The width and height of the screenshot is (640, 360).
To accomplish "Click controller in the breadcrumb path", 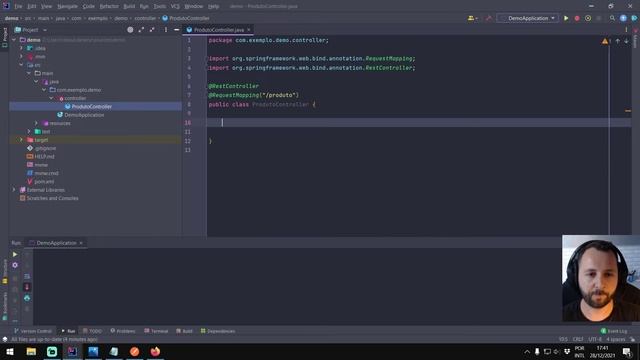I will tap(145, 18).
